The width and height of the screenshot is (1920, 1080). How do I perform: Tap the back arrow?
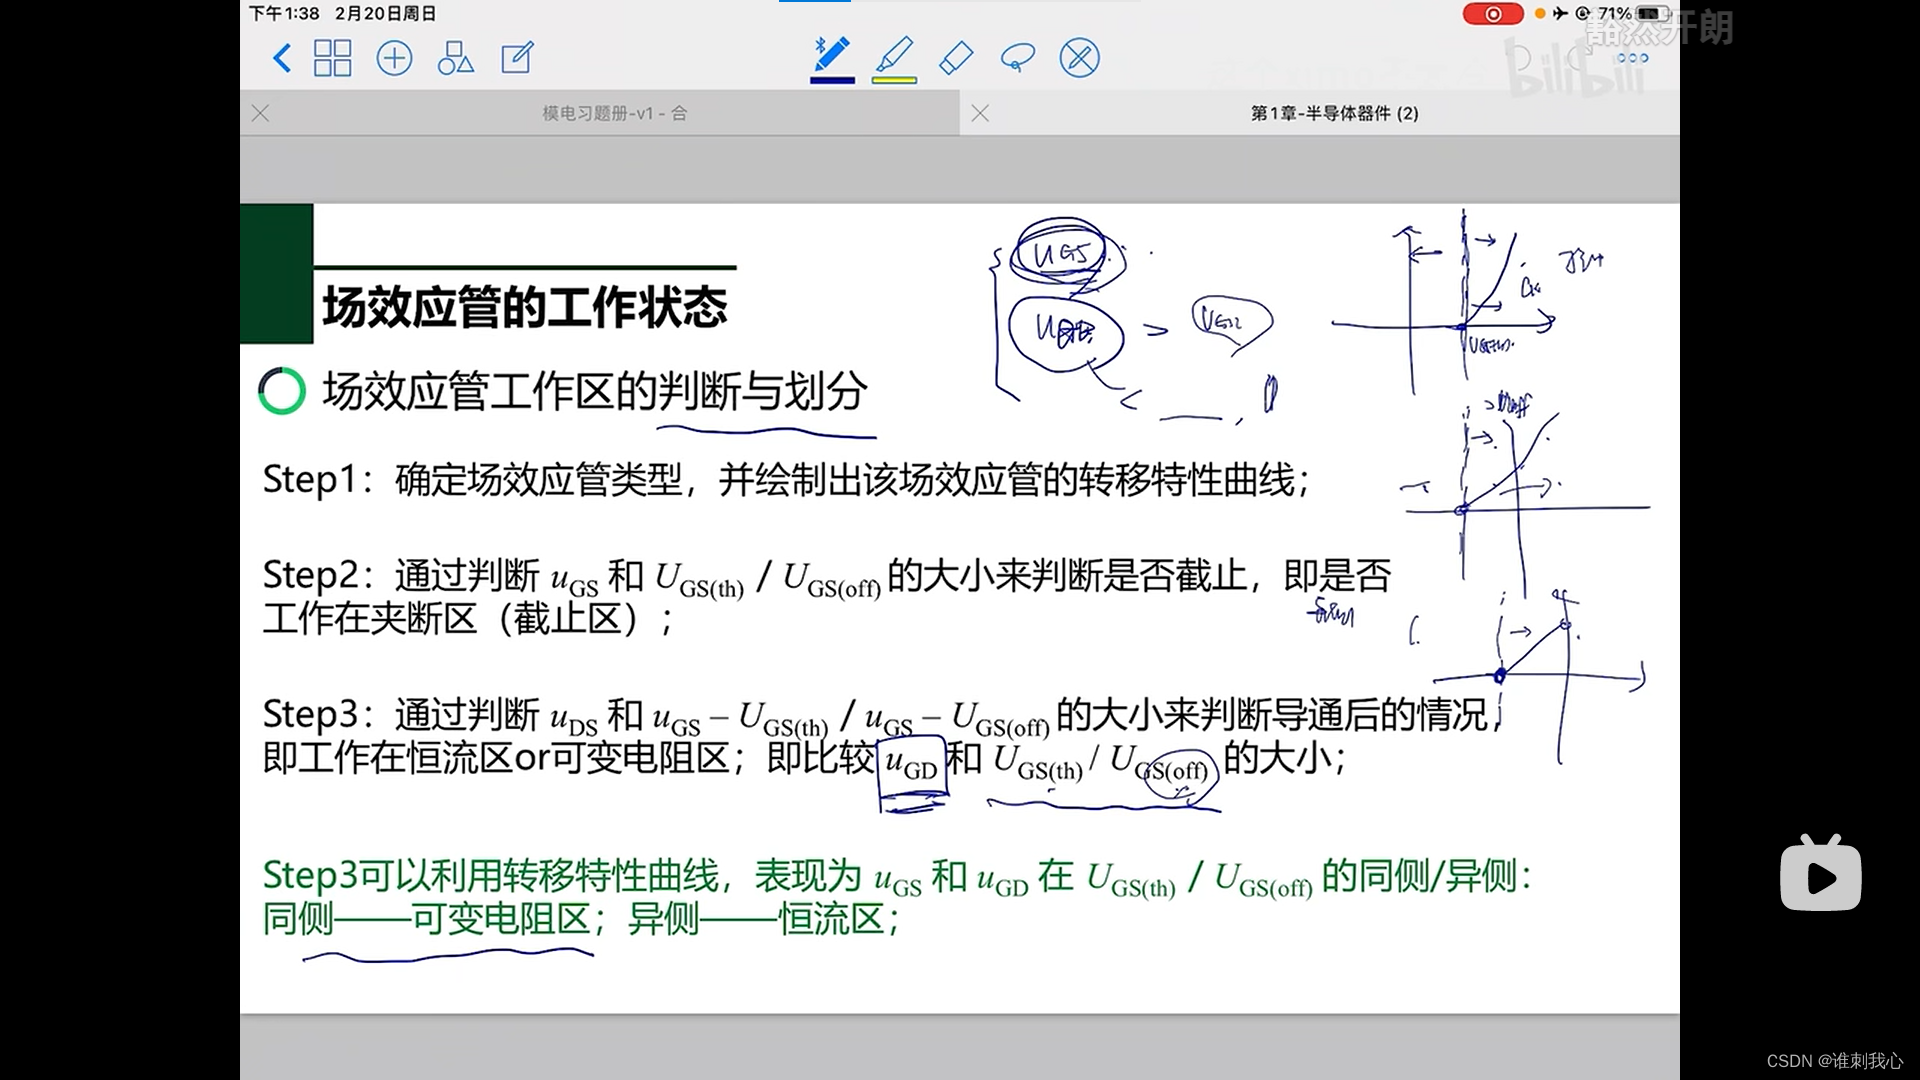(x=282, y=58)
